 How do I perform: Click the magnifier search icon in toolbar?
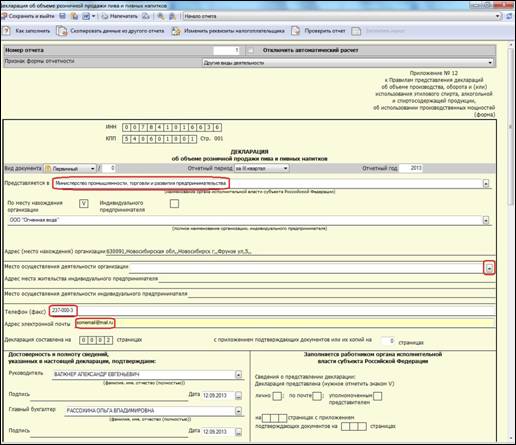click(x=161, y=16)
